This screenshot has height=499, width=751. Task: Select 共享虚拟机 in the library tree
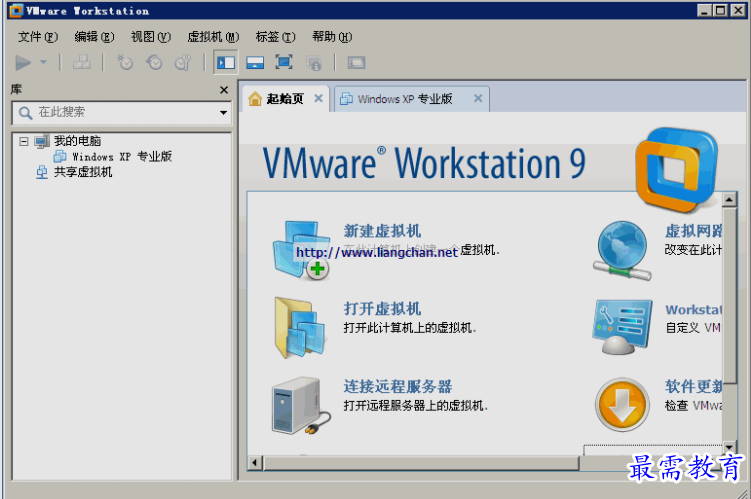click(83, 172)
